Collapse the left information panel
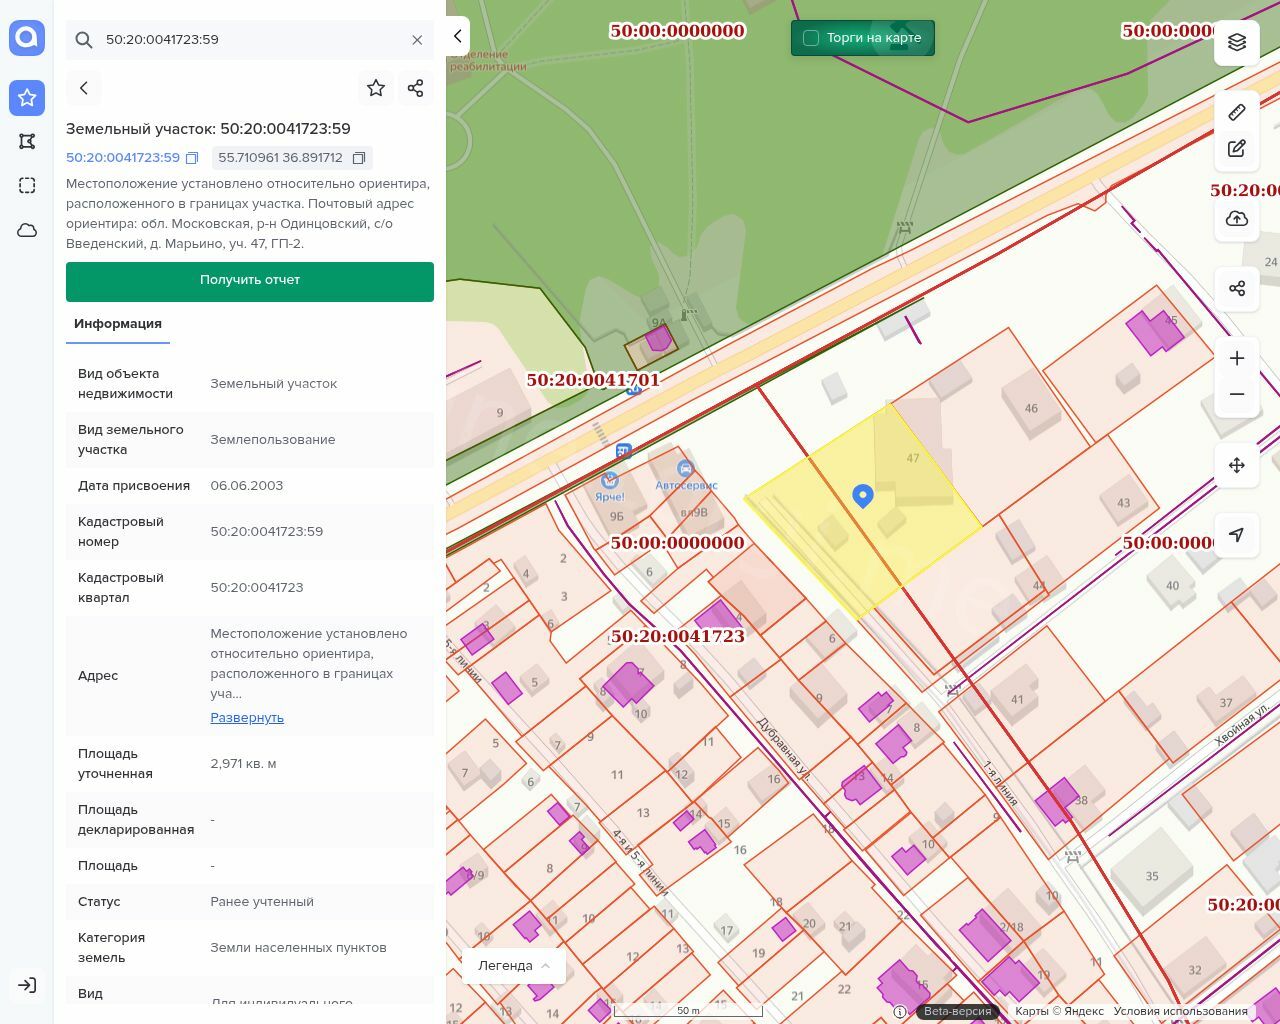 [x=457, y=36]
